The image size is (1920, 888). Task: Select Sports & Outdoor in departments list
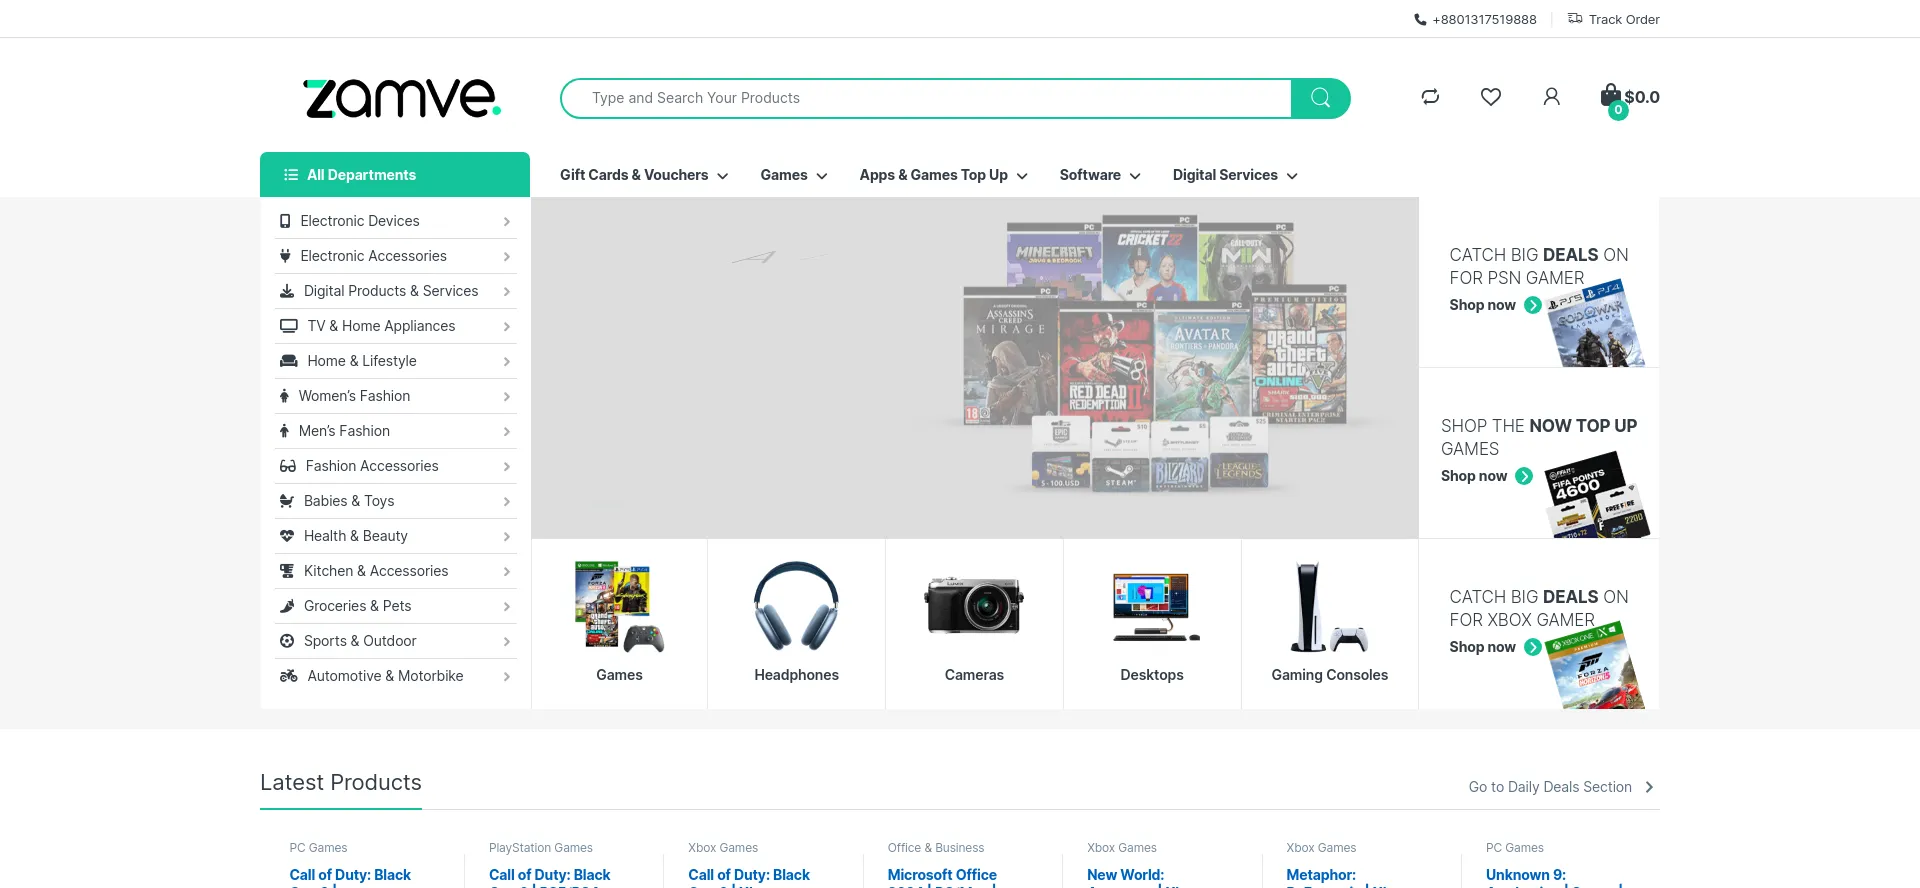coord(360,641)
